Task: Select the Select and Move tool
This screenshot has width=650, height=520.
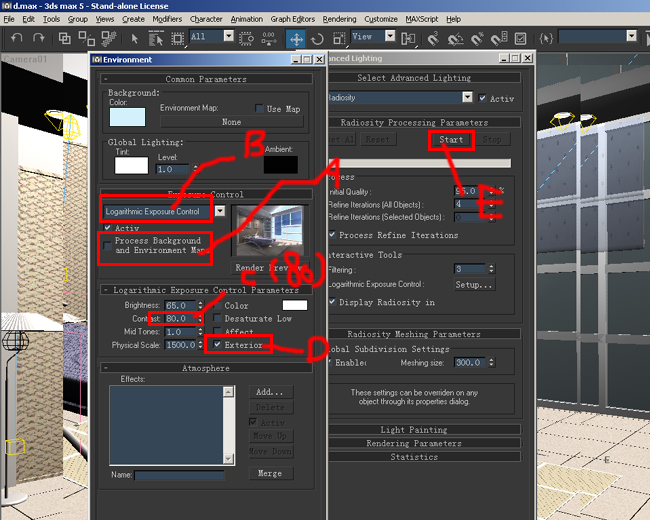Action: tap(297, 38)
